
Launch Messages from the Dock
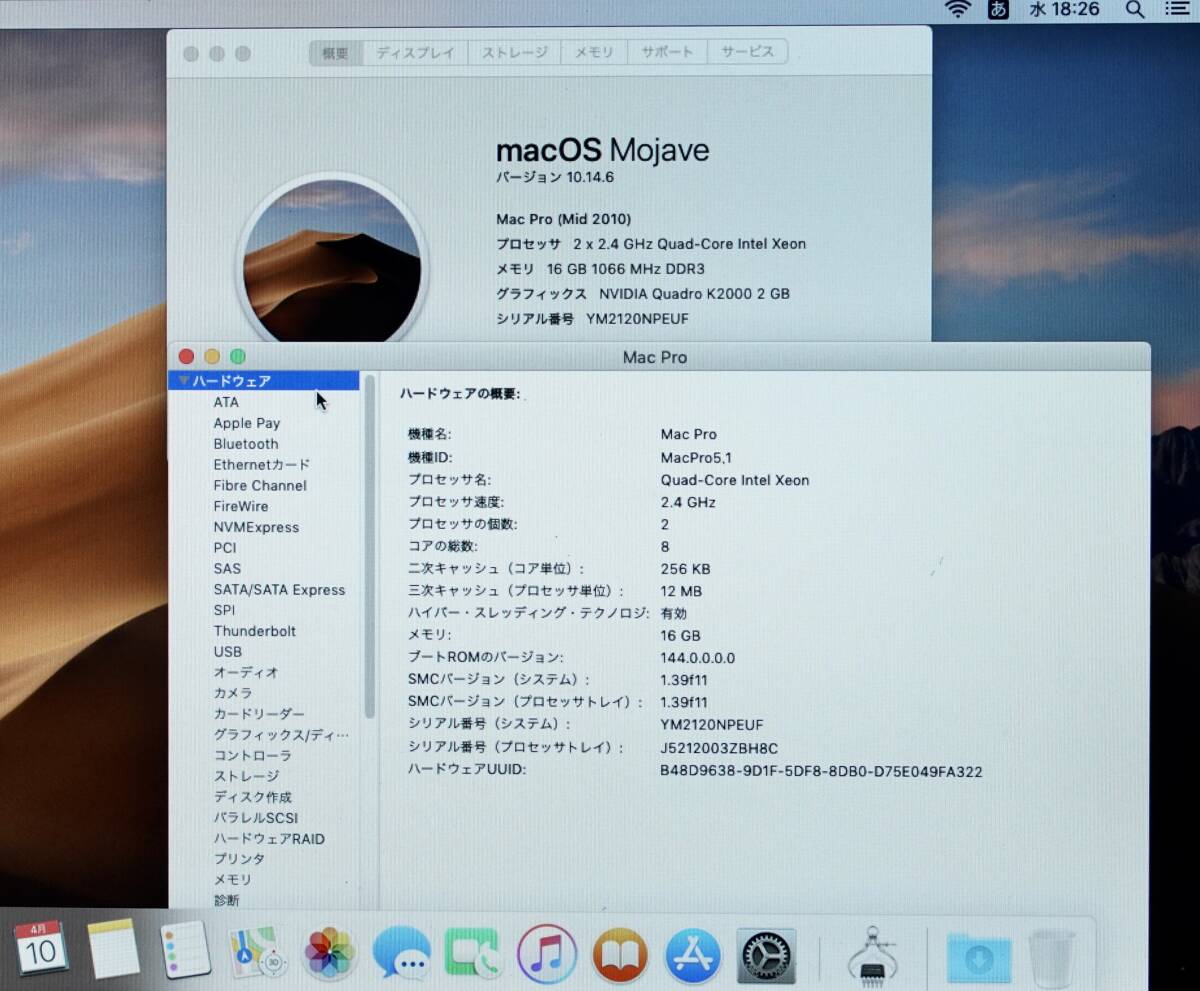tap(402, 953)
